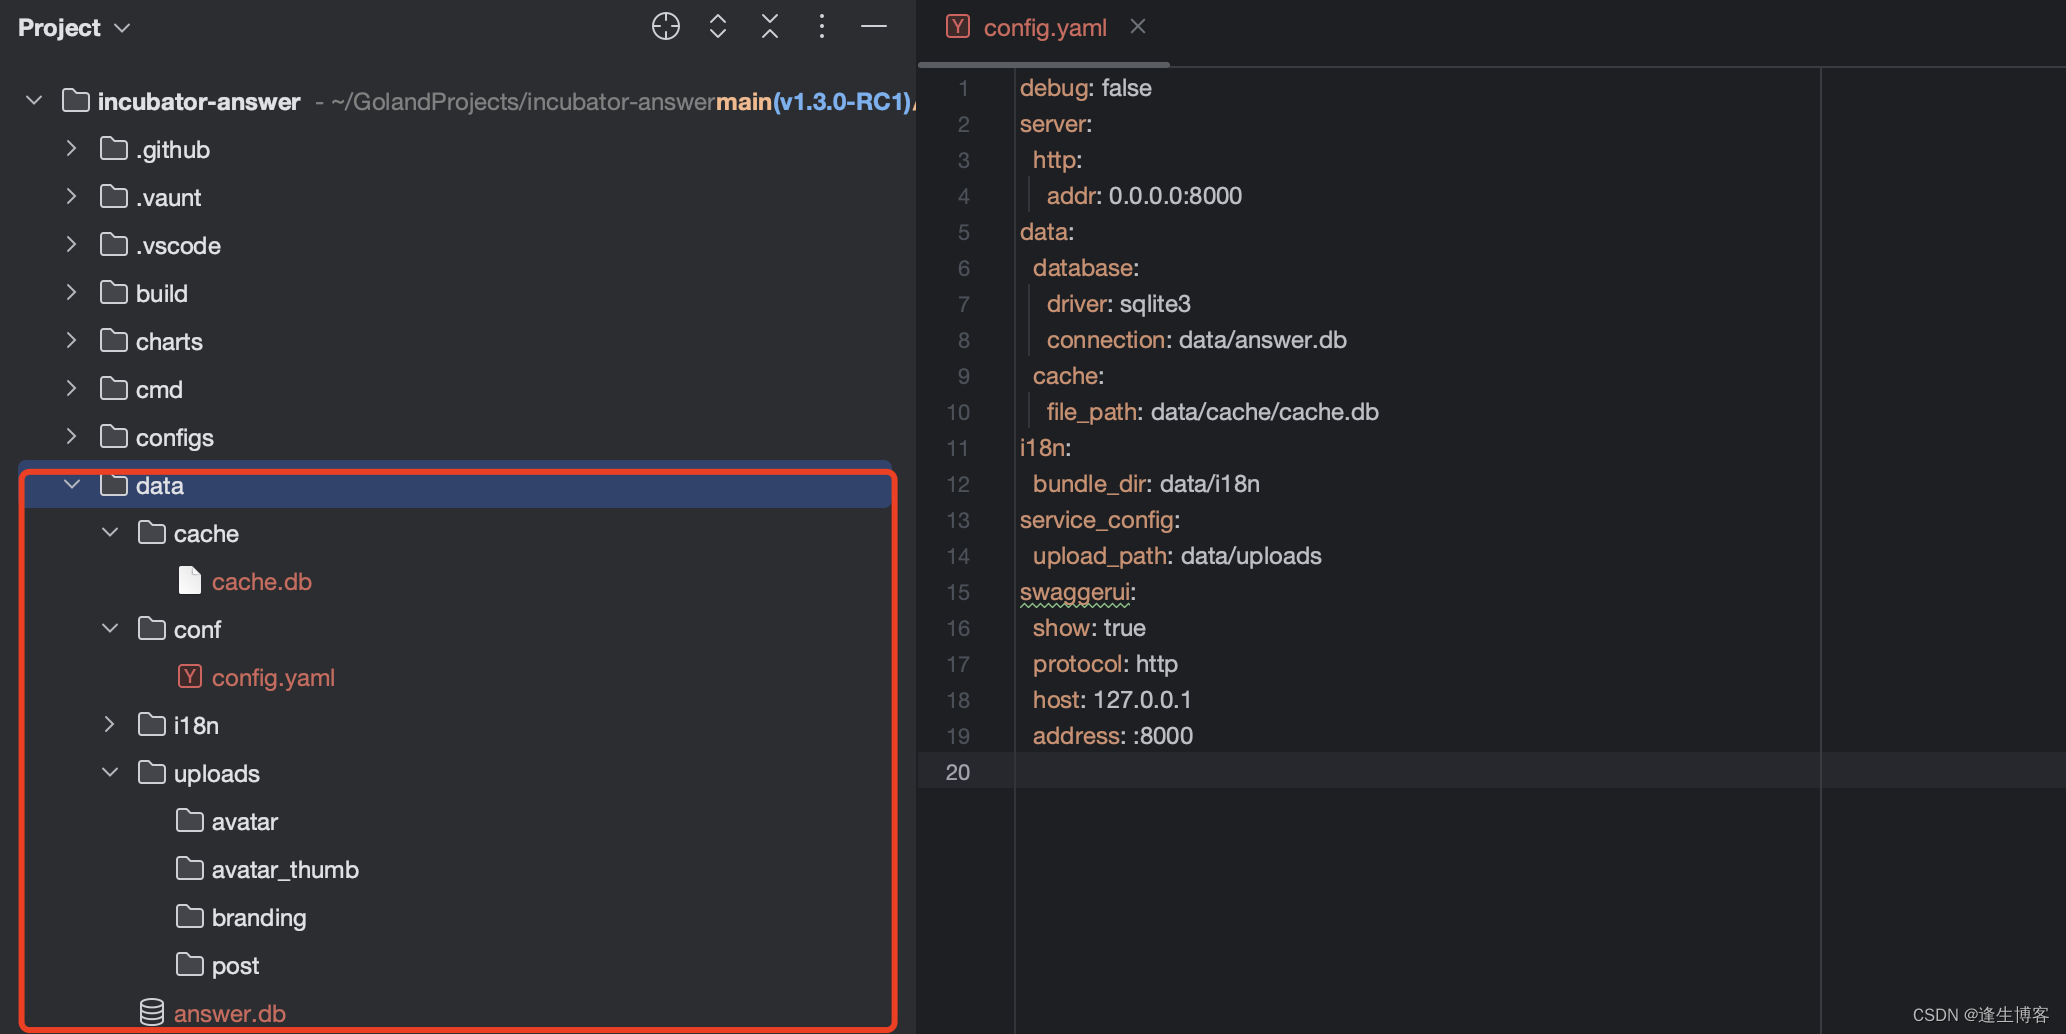Image resolution: width=2066 pixels, height=1034 pixels.
Task: Close the config.yaml tab
Action: pos(1137,26)
